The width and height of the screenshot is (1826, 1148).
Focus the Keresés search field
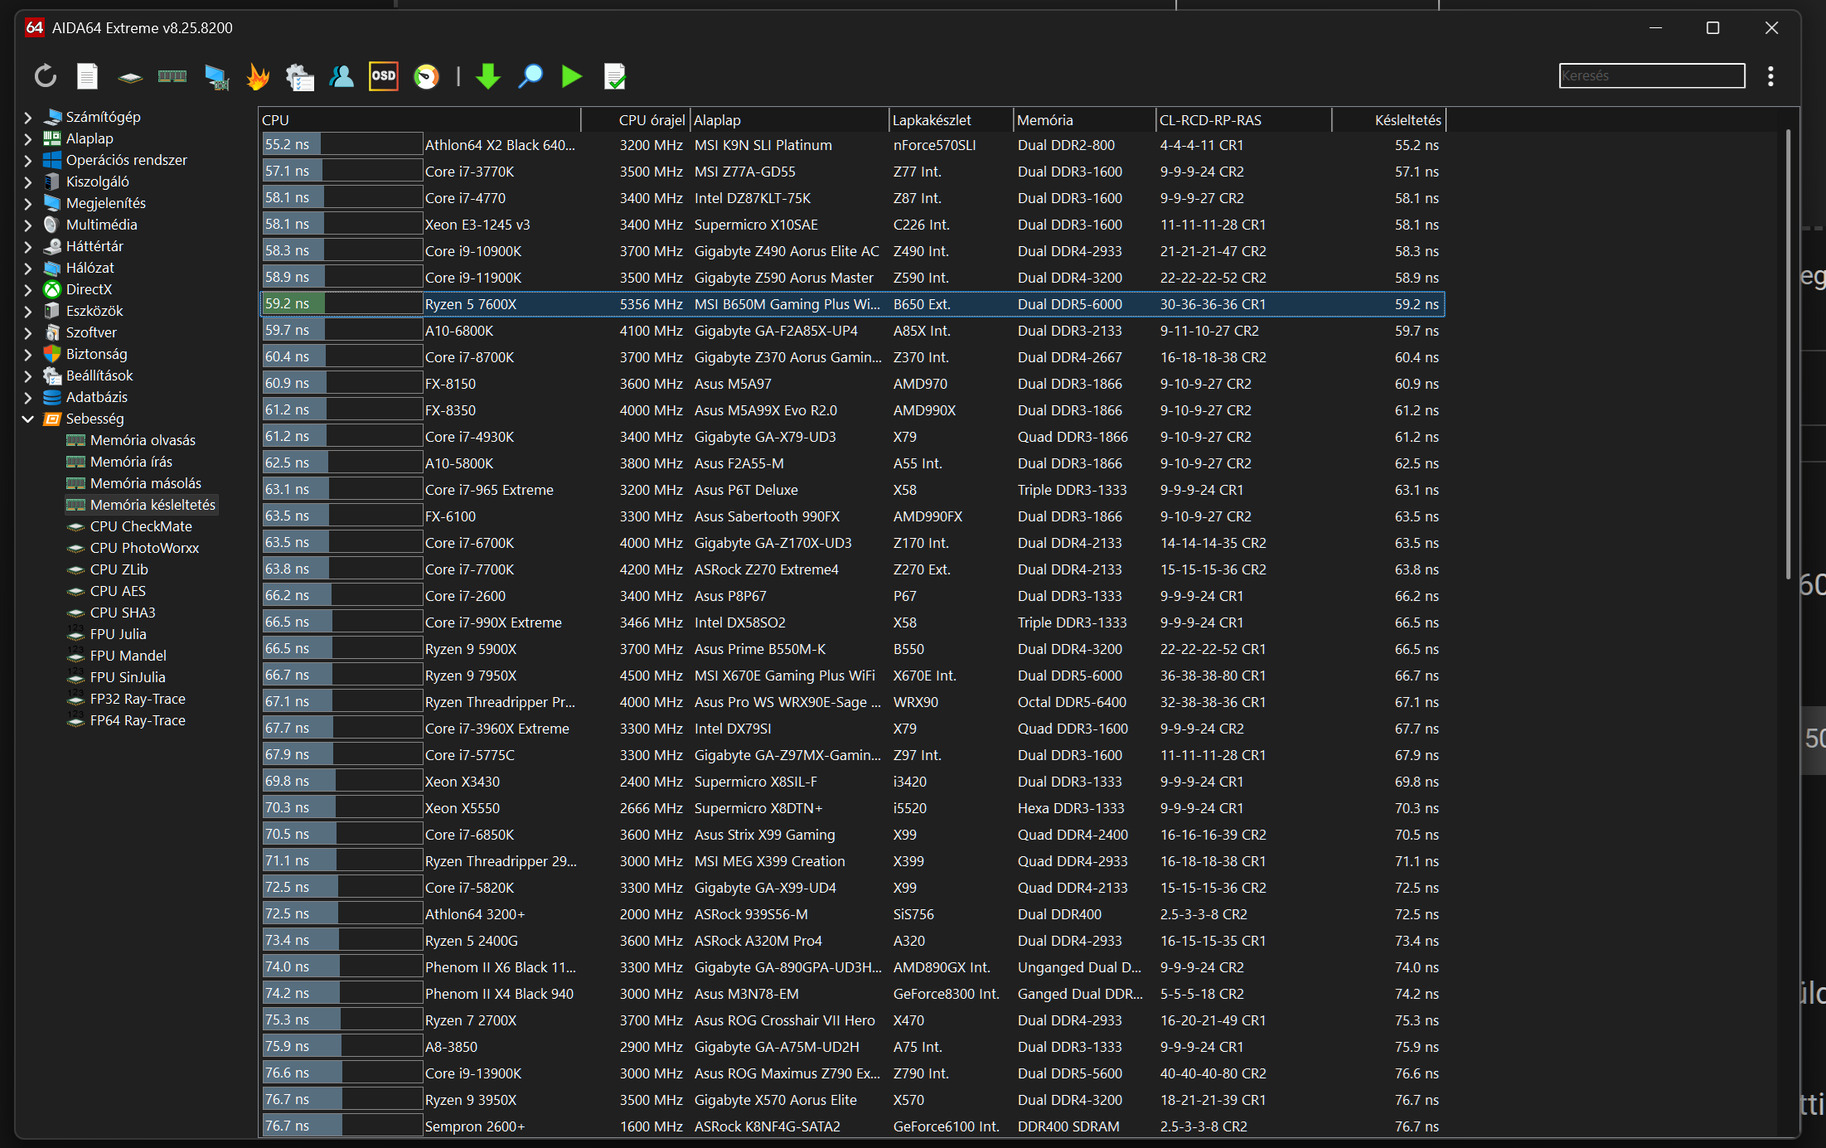coord(1652,76)
